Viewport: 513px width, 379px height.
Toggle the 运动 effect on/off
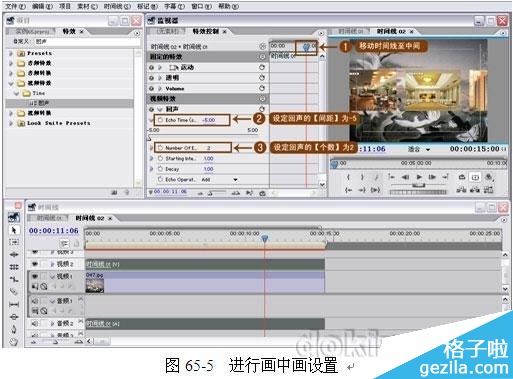coord(152,67)
